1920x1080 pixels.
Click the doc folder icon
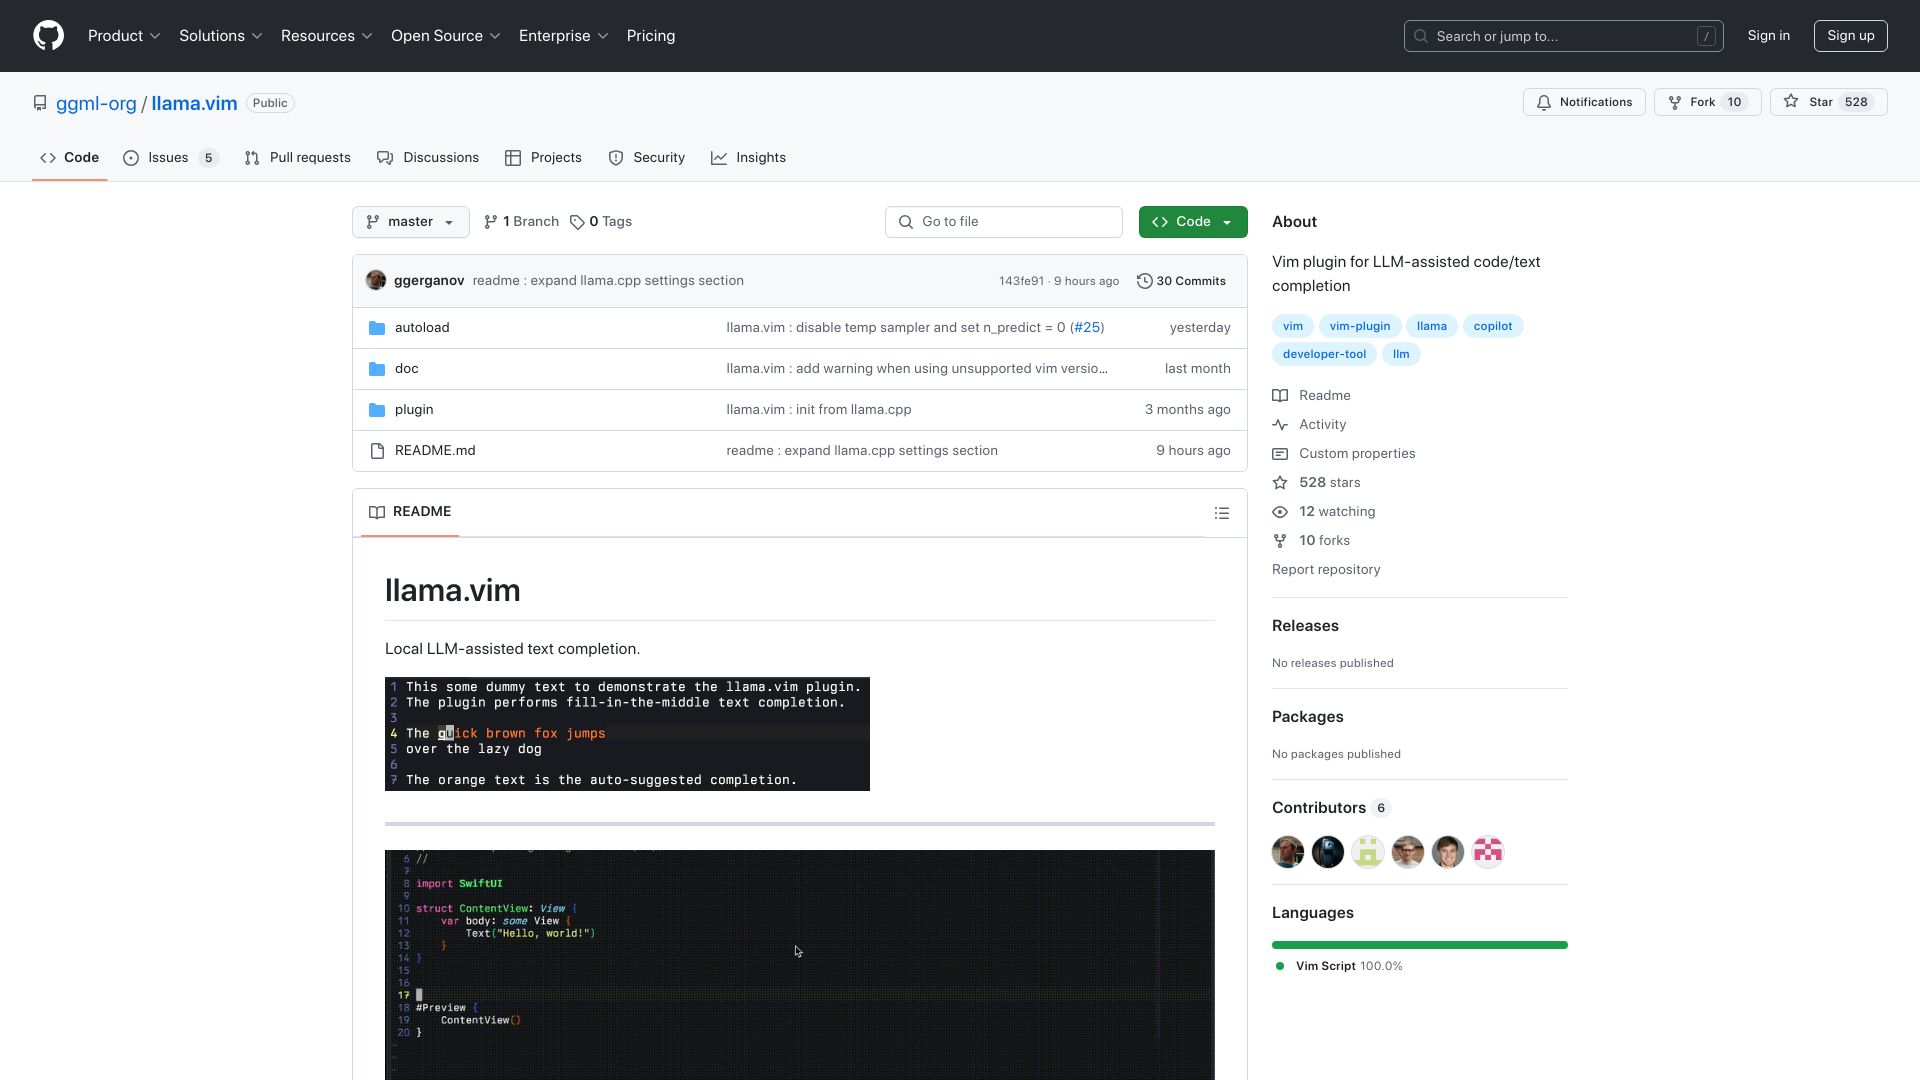[x=377, y=369]
